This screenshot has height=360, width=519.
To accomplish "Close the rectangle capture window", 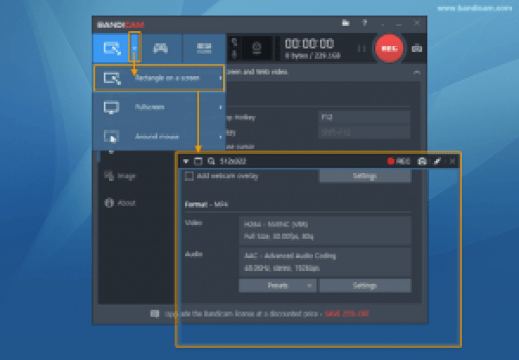I will point(452,161).
